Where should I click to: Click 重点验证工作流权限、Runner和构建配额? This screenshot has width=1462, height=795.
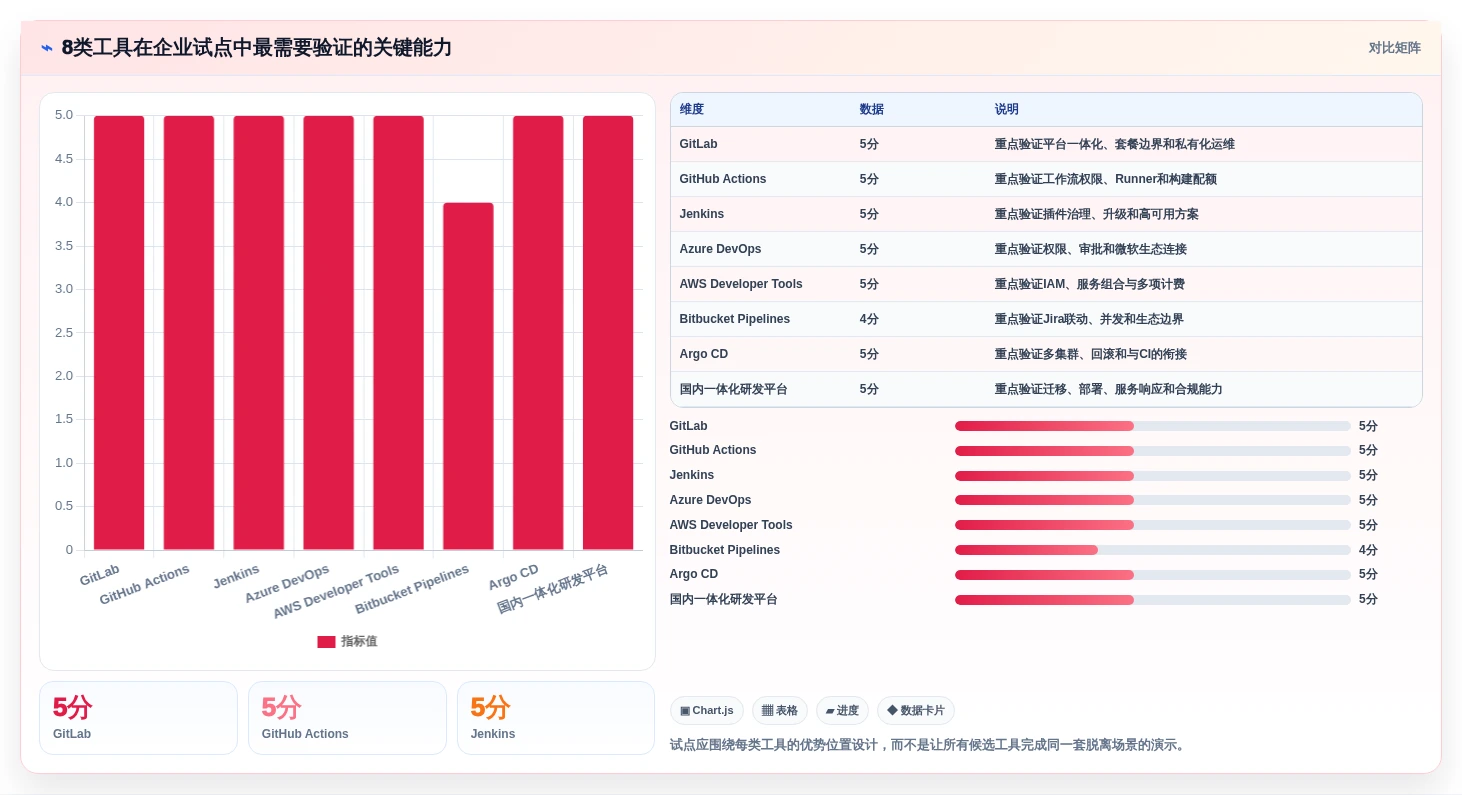coord(1105,179)
